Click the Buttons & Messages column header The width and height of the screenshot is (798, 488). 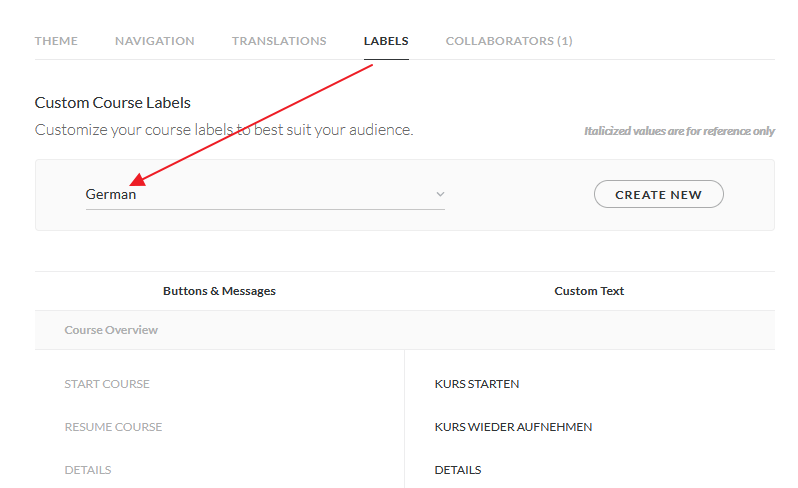pos(219,291)
